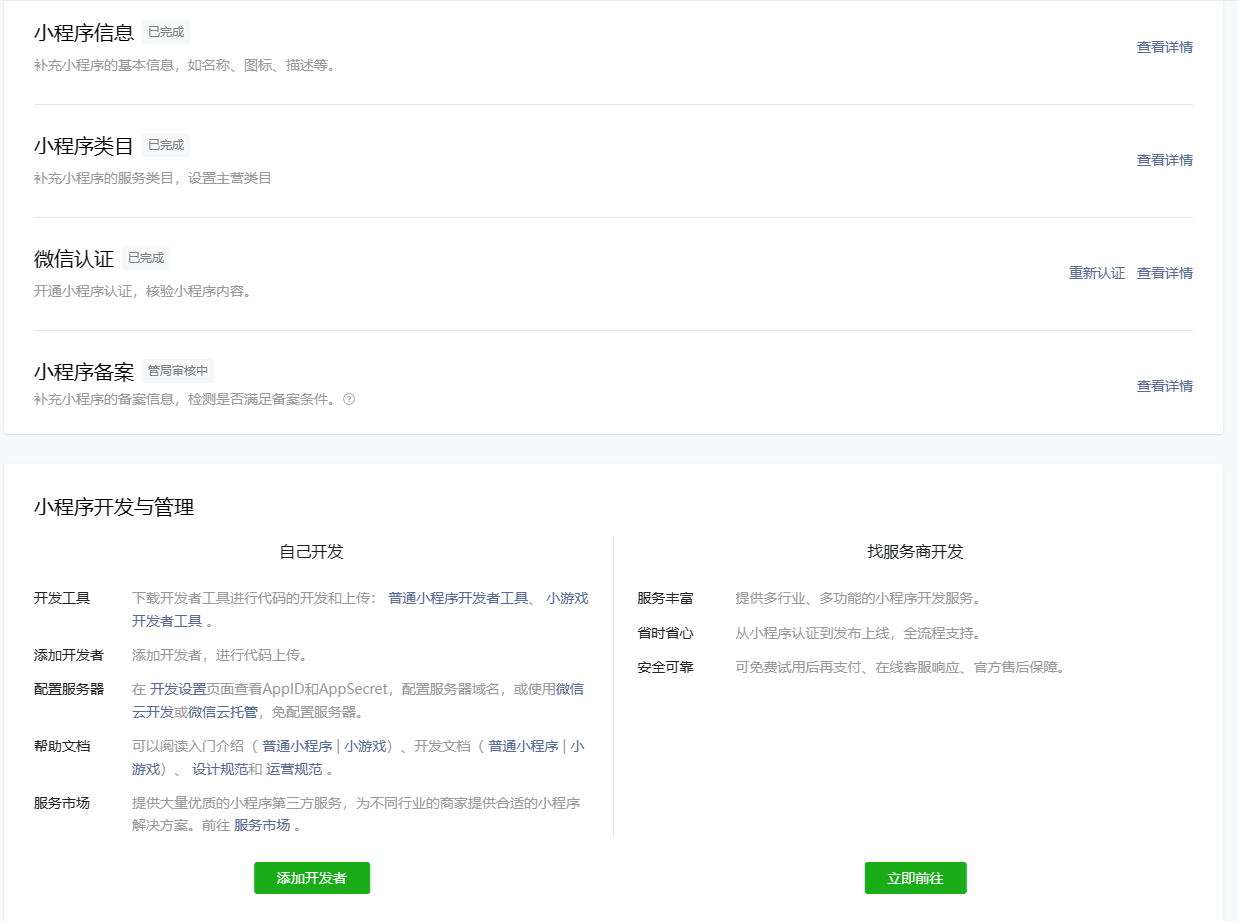Click the 开发工具 row label

click(62, 598)
